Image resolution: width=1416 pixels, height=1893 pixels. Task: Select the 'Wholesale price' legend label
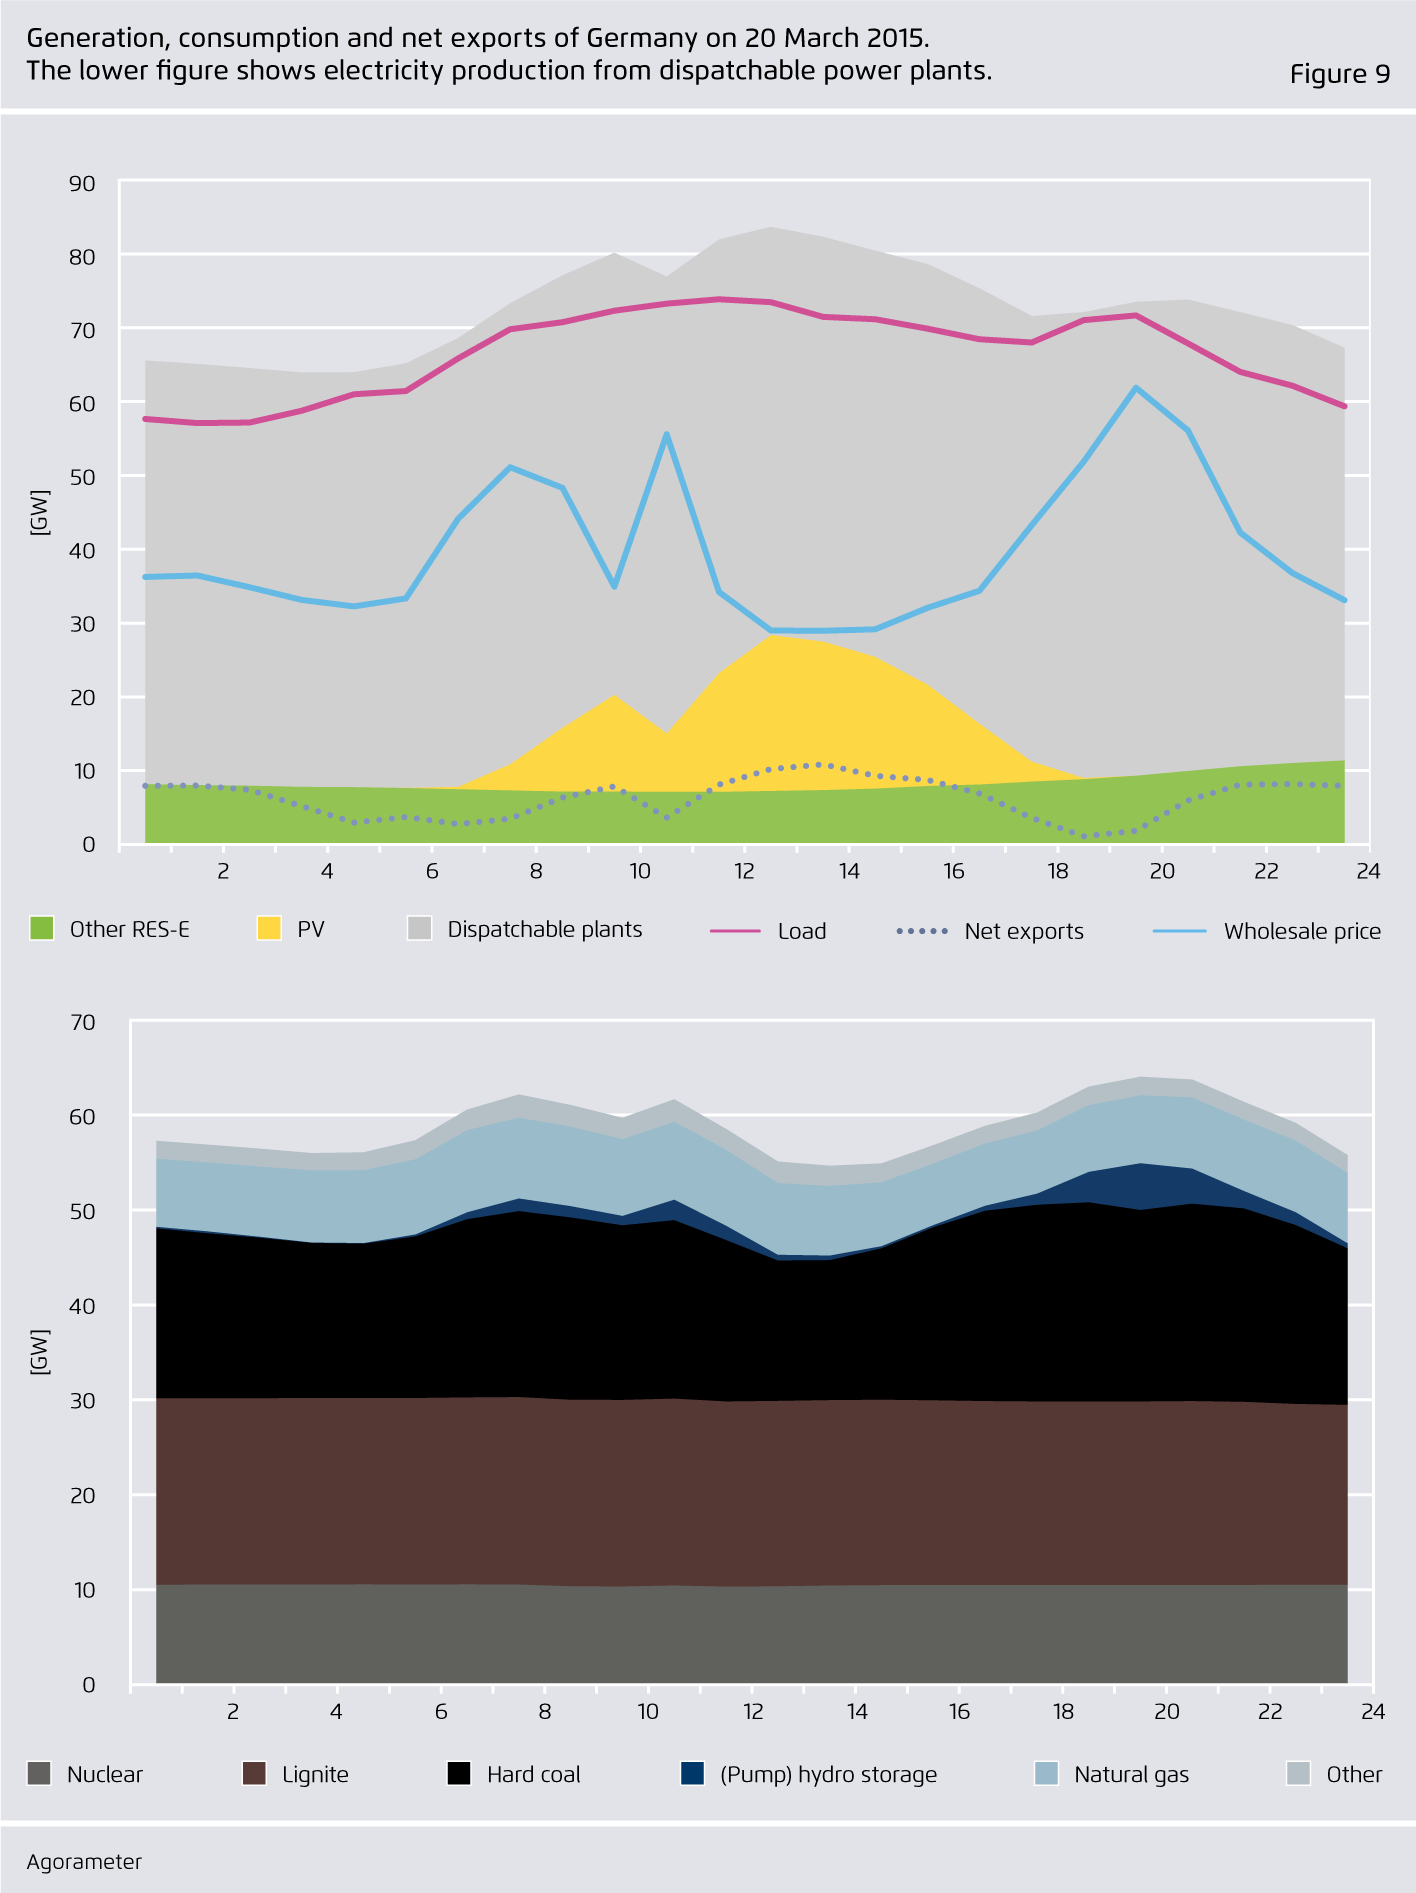click(1302, 931)
